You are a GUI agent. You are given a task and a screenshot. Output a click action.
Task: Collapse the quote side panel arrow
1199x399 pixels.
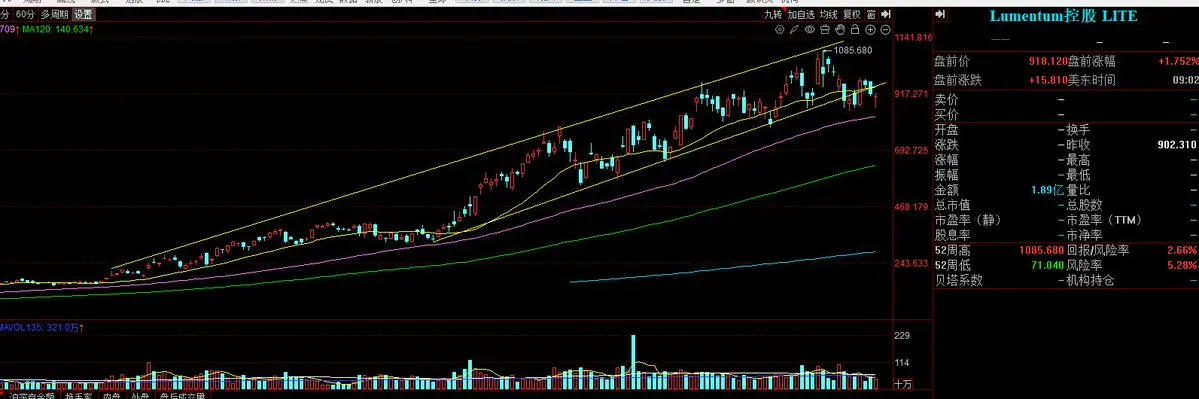pos(941,15)
